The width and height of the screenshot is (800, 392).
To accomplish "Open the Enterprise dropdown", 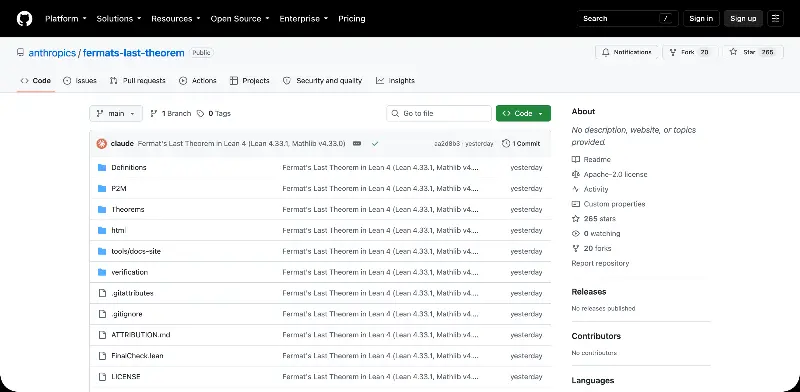I will (303, 19).
